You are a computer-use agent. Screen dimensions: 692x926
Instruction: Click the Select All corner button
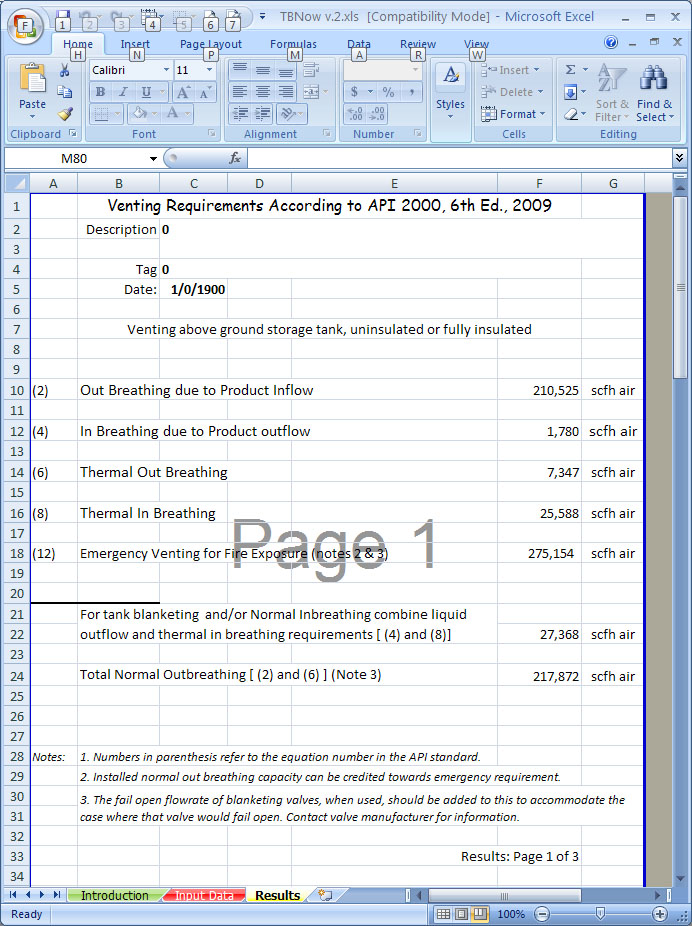[17, 184]
